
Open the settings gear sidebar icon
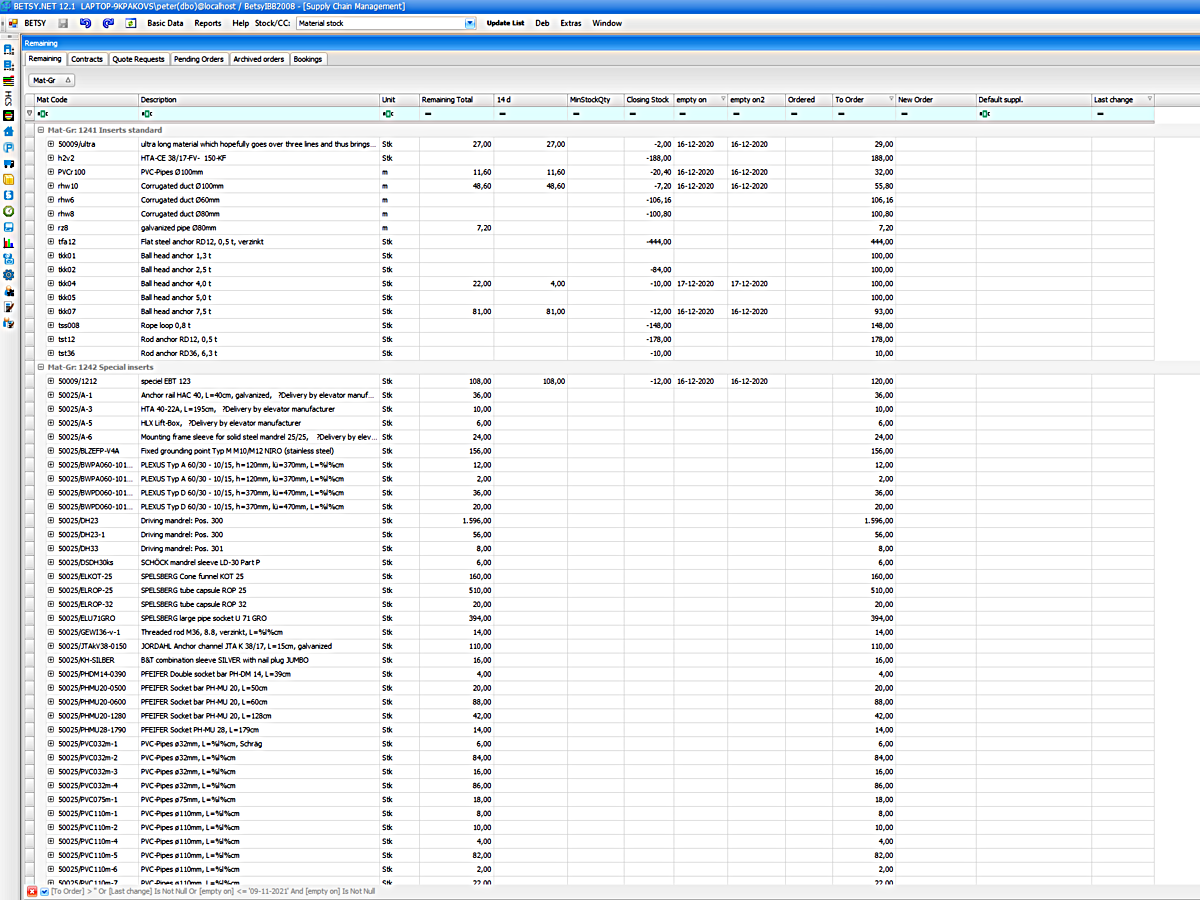point(9,275)
